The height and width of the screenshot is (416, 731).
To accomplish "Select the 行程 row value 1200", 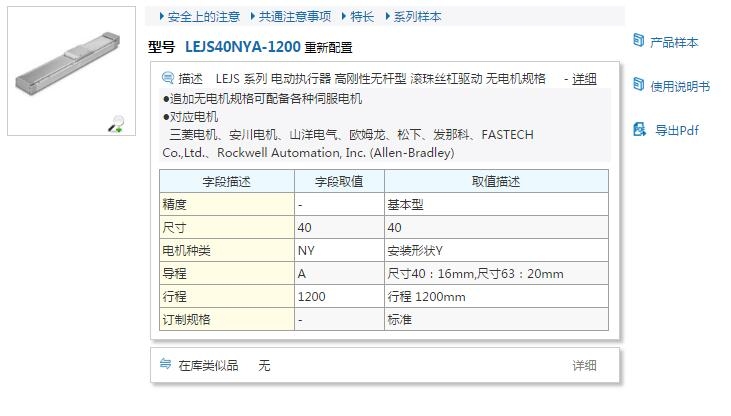I will (312, 297).
